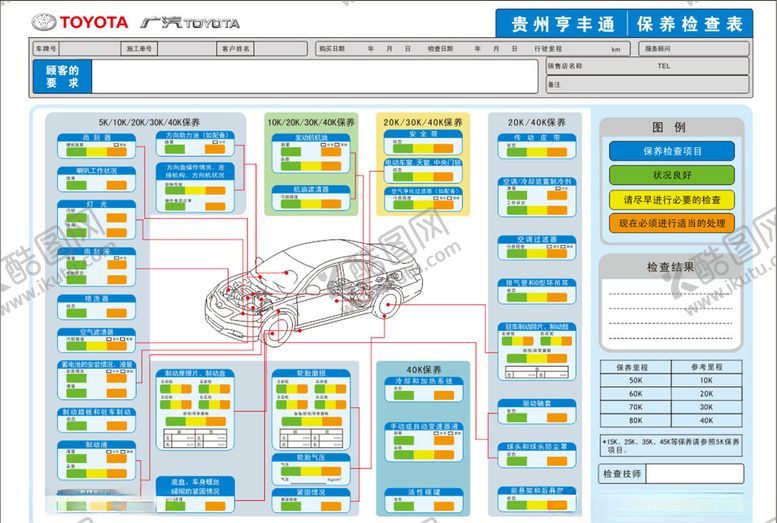Click the 检查技师 blank field
777x523 pixels.
coord(695,474)
